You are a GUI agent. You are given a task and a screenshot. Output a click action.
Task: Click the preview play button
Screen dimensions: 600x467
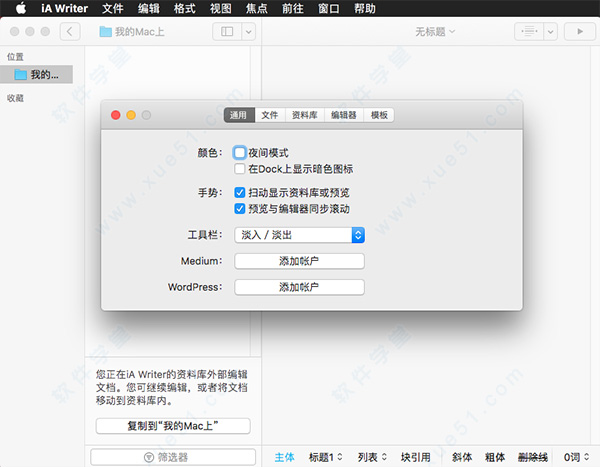coord(580,31)
